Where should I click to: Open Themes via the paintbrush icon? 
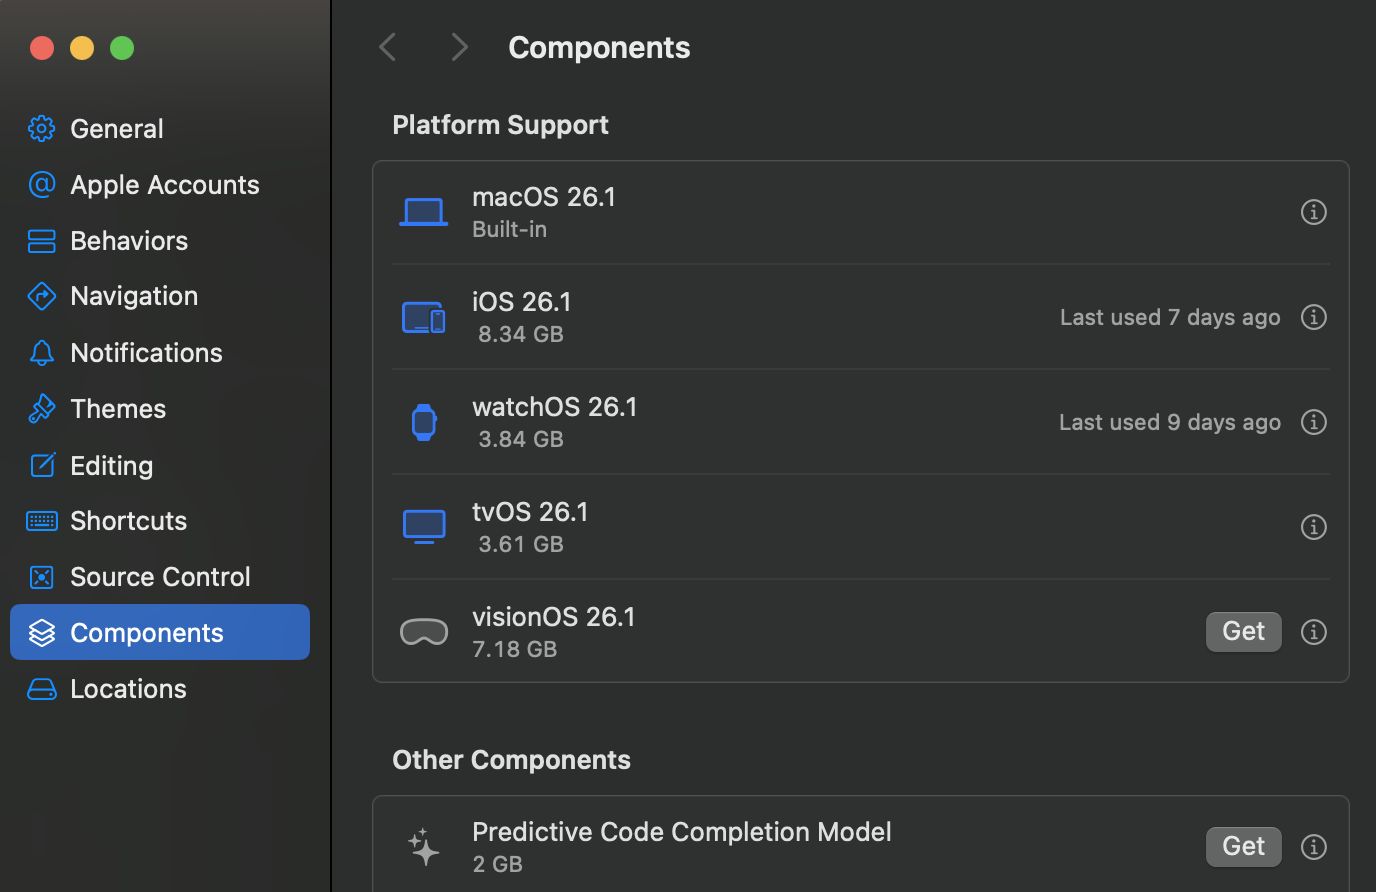tap(41, 408)
